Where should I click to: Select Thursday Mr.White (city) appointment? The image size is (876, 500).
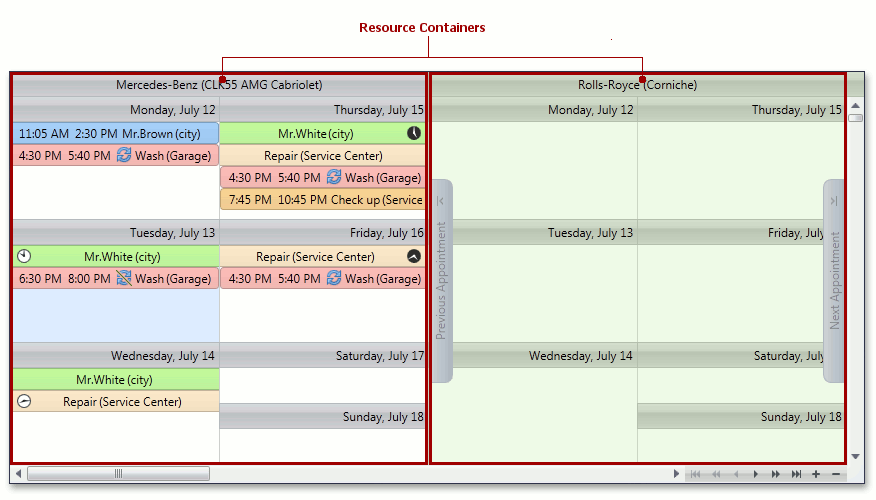[322, 134]
